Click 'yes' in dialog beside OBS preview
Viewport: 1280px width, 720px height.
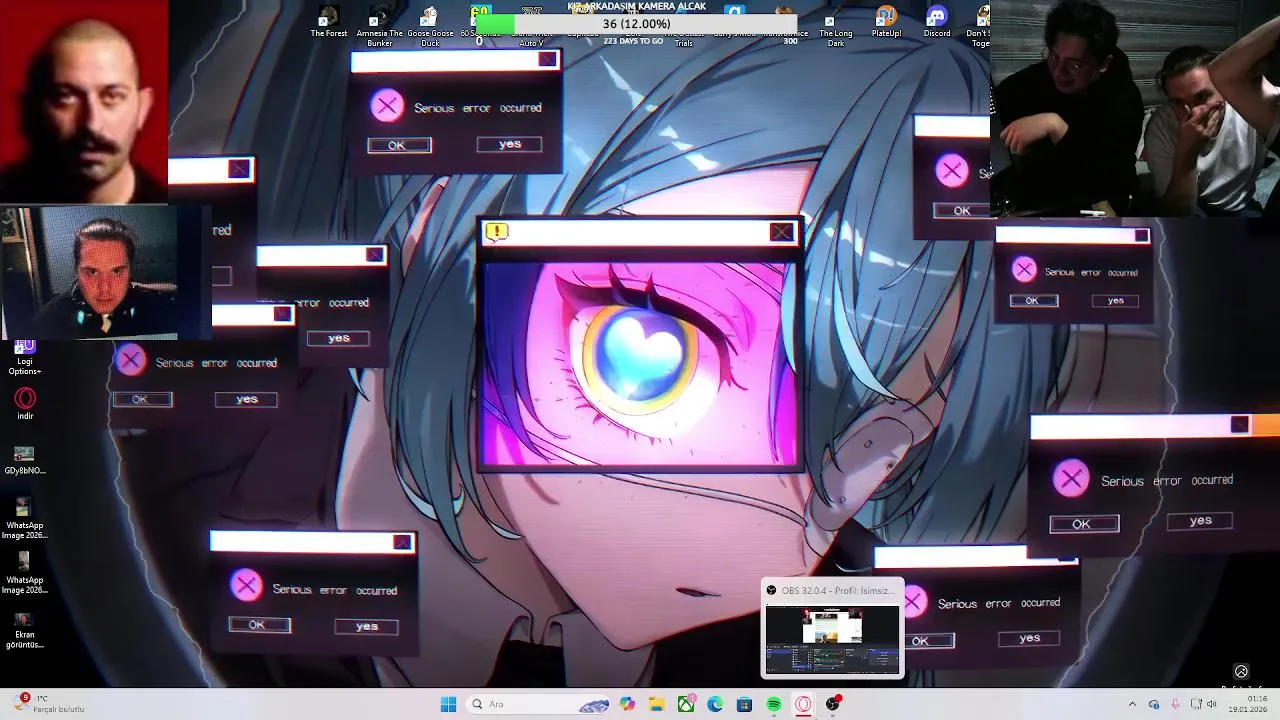1029,638
